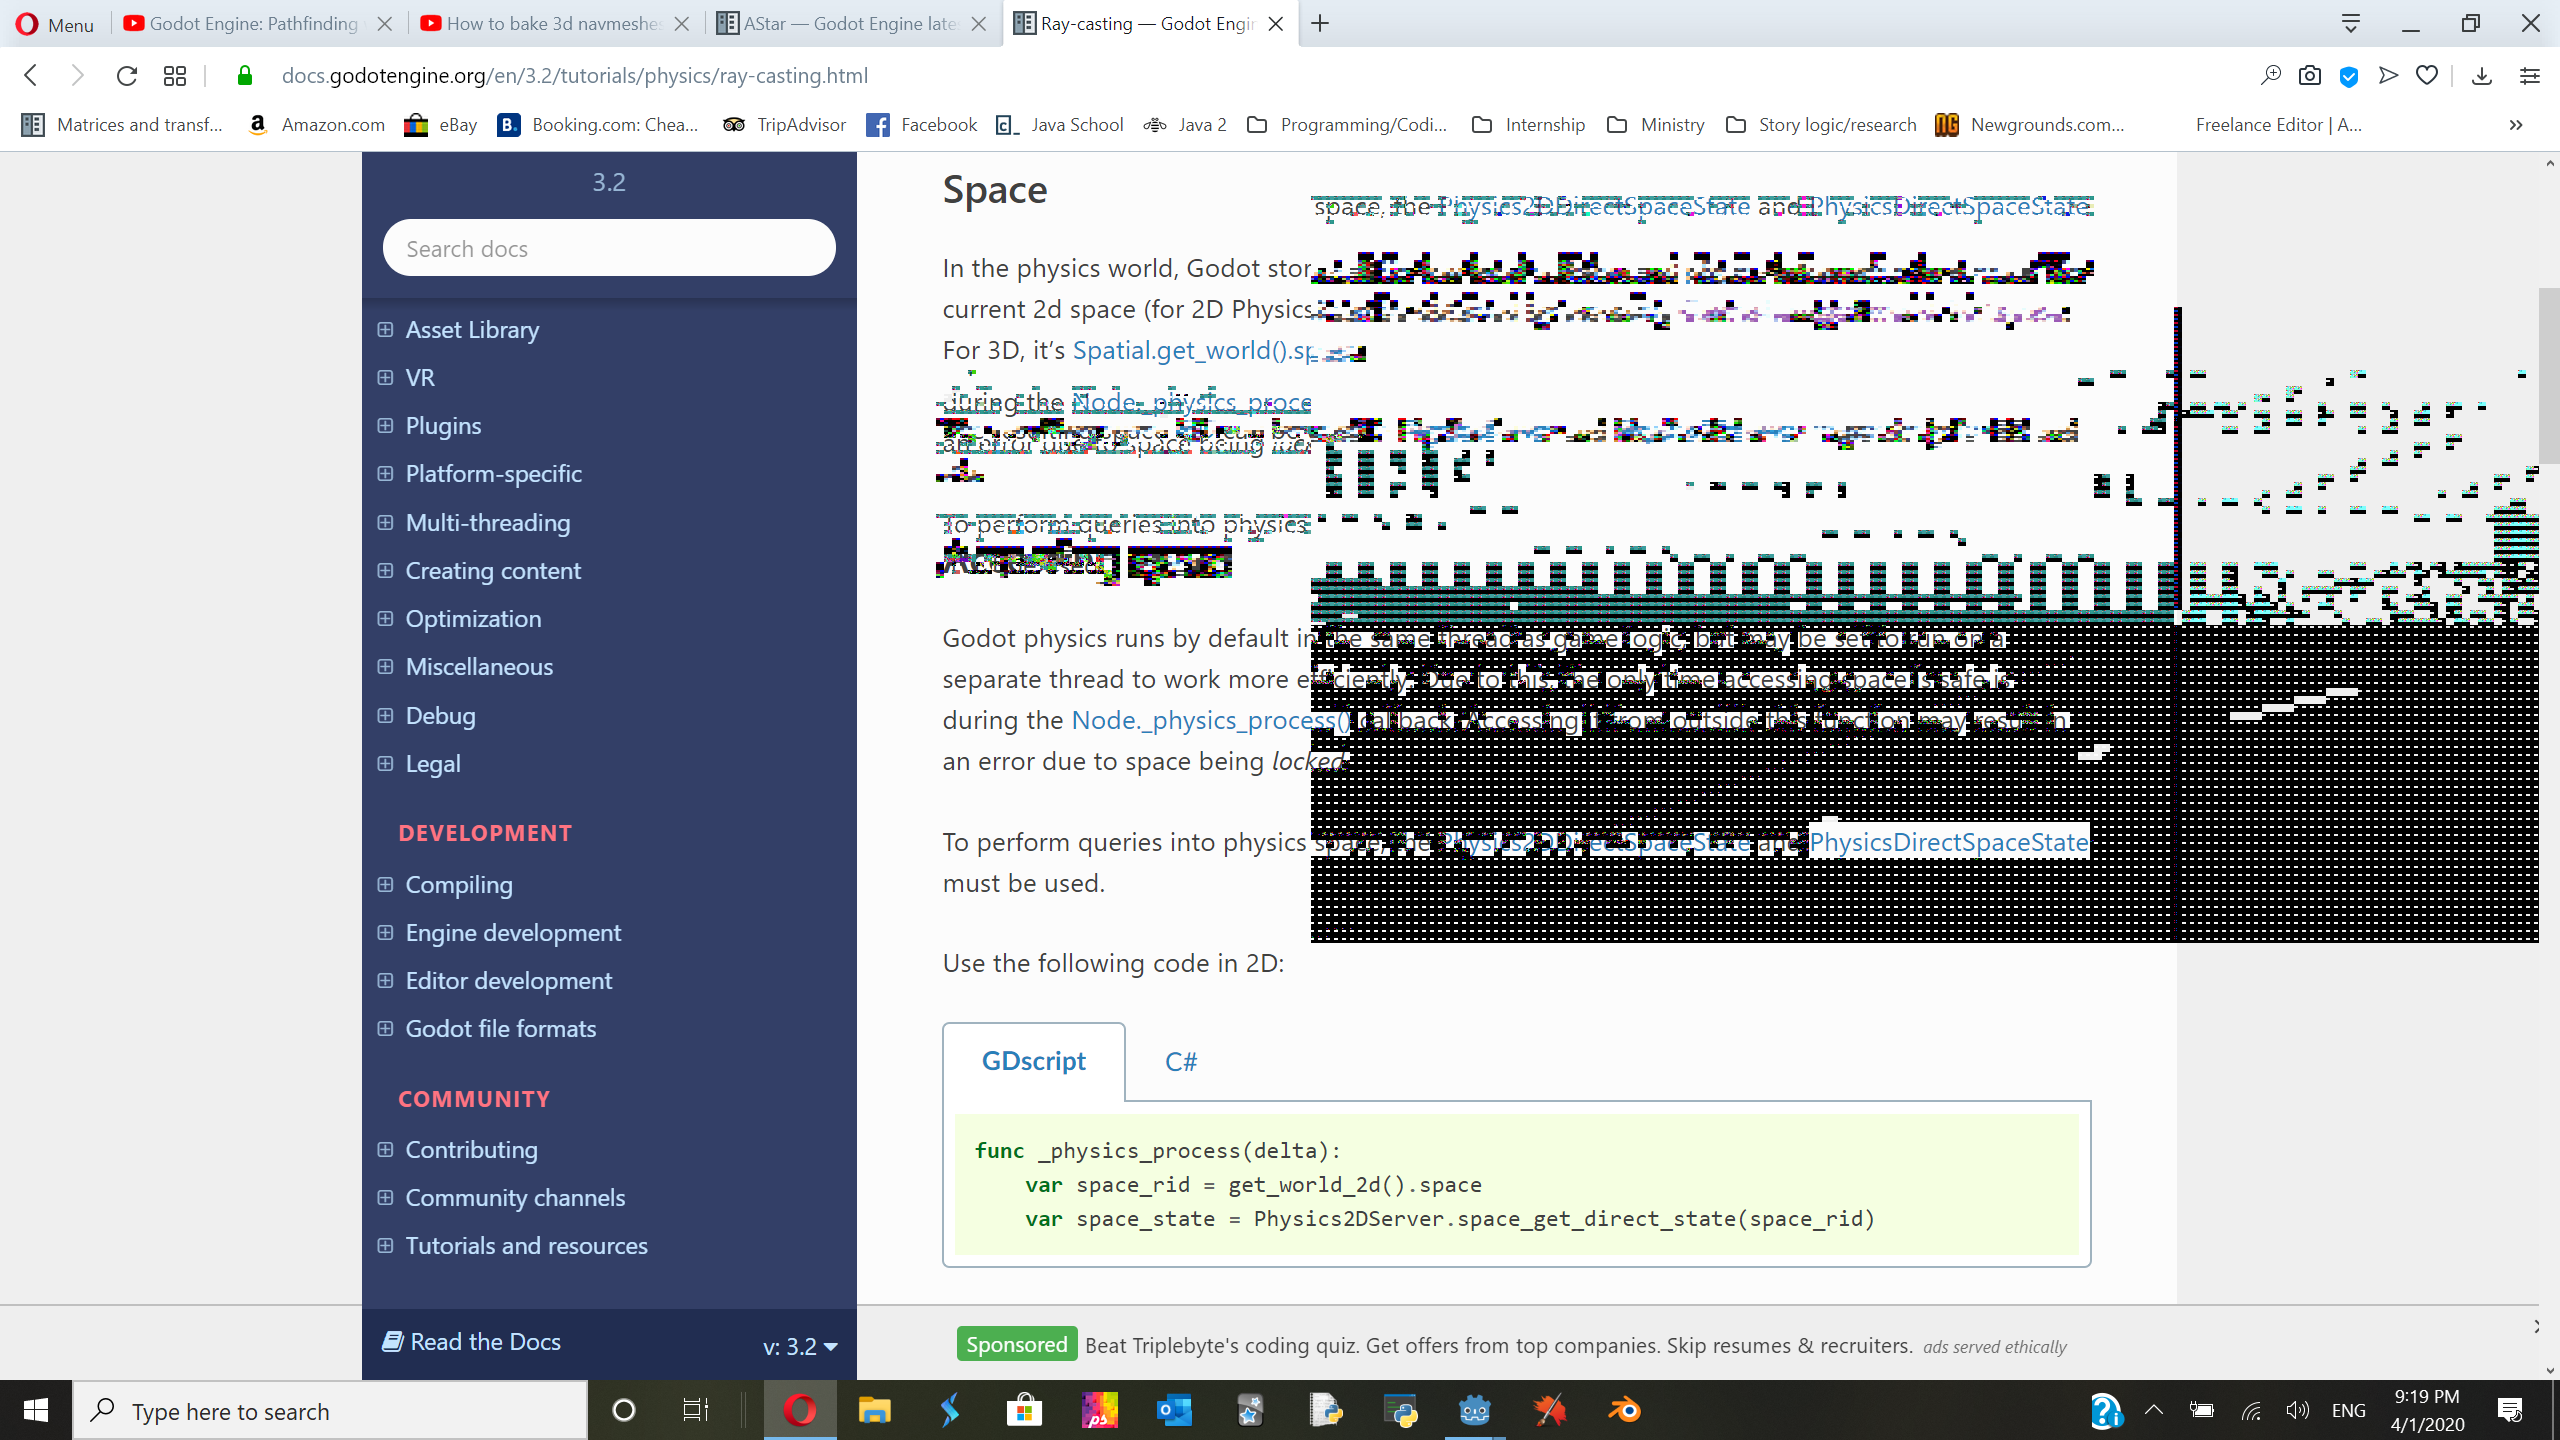Click the Windows taskbar search box
The image size is (2560, 1440).
[330, 1411]
